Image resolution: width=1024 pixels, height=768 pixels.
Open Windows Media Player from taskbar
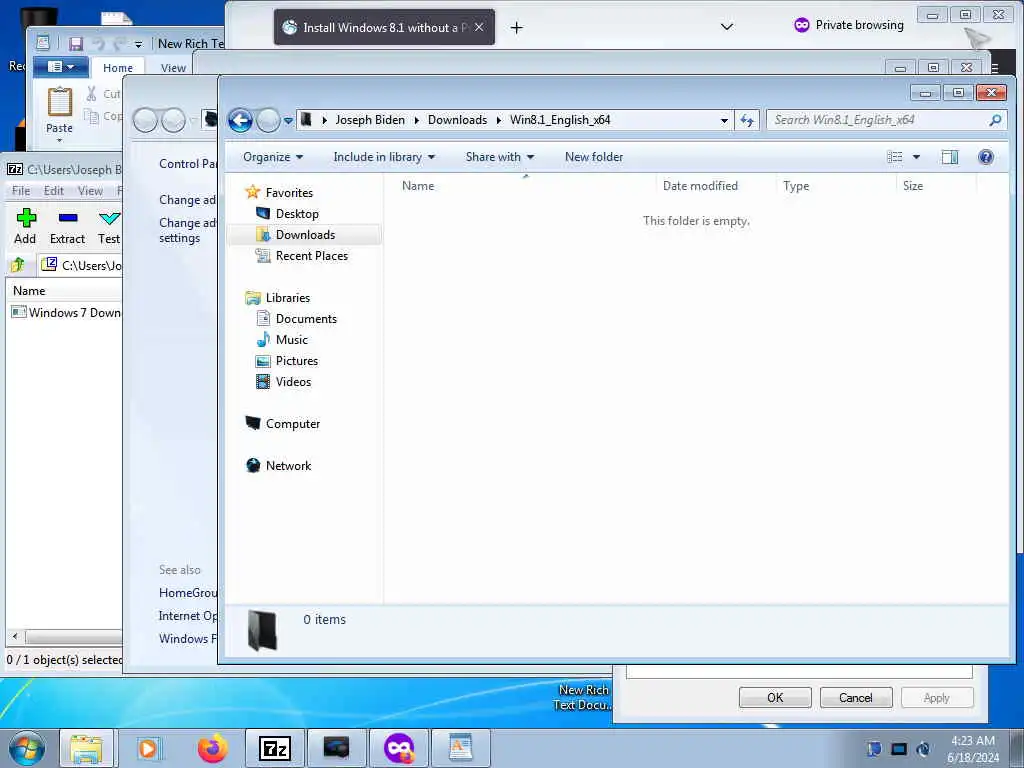(x=148, y=748)
